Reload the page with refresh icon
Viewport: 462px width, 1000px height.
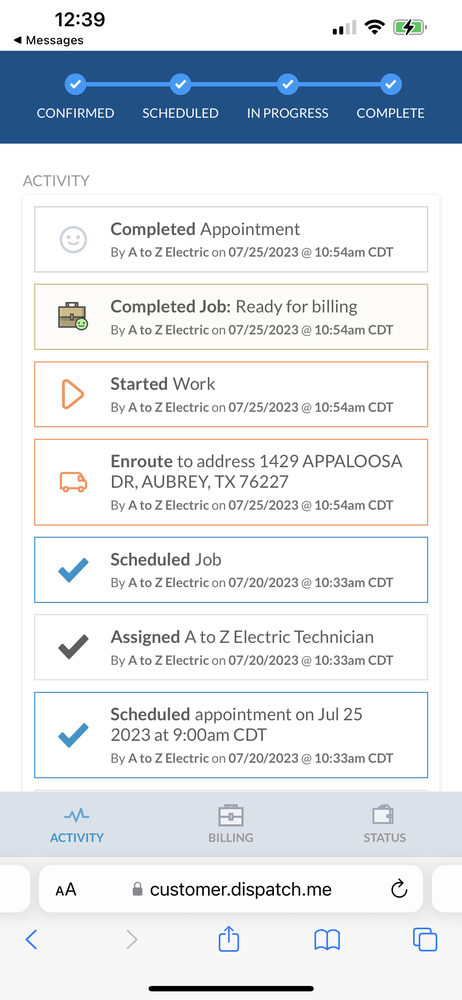(399, 889)
